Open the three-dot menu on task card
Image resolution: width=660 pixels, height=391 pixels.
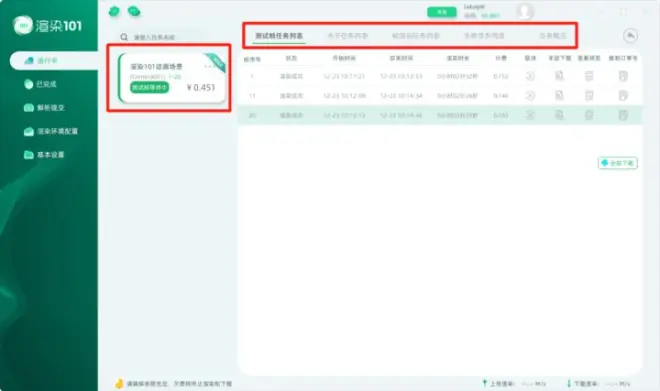pos(209,66)
